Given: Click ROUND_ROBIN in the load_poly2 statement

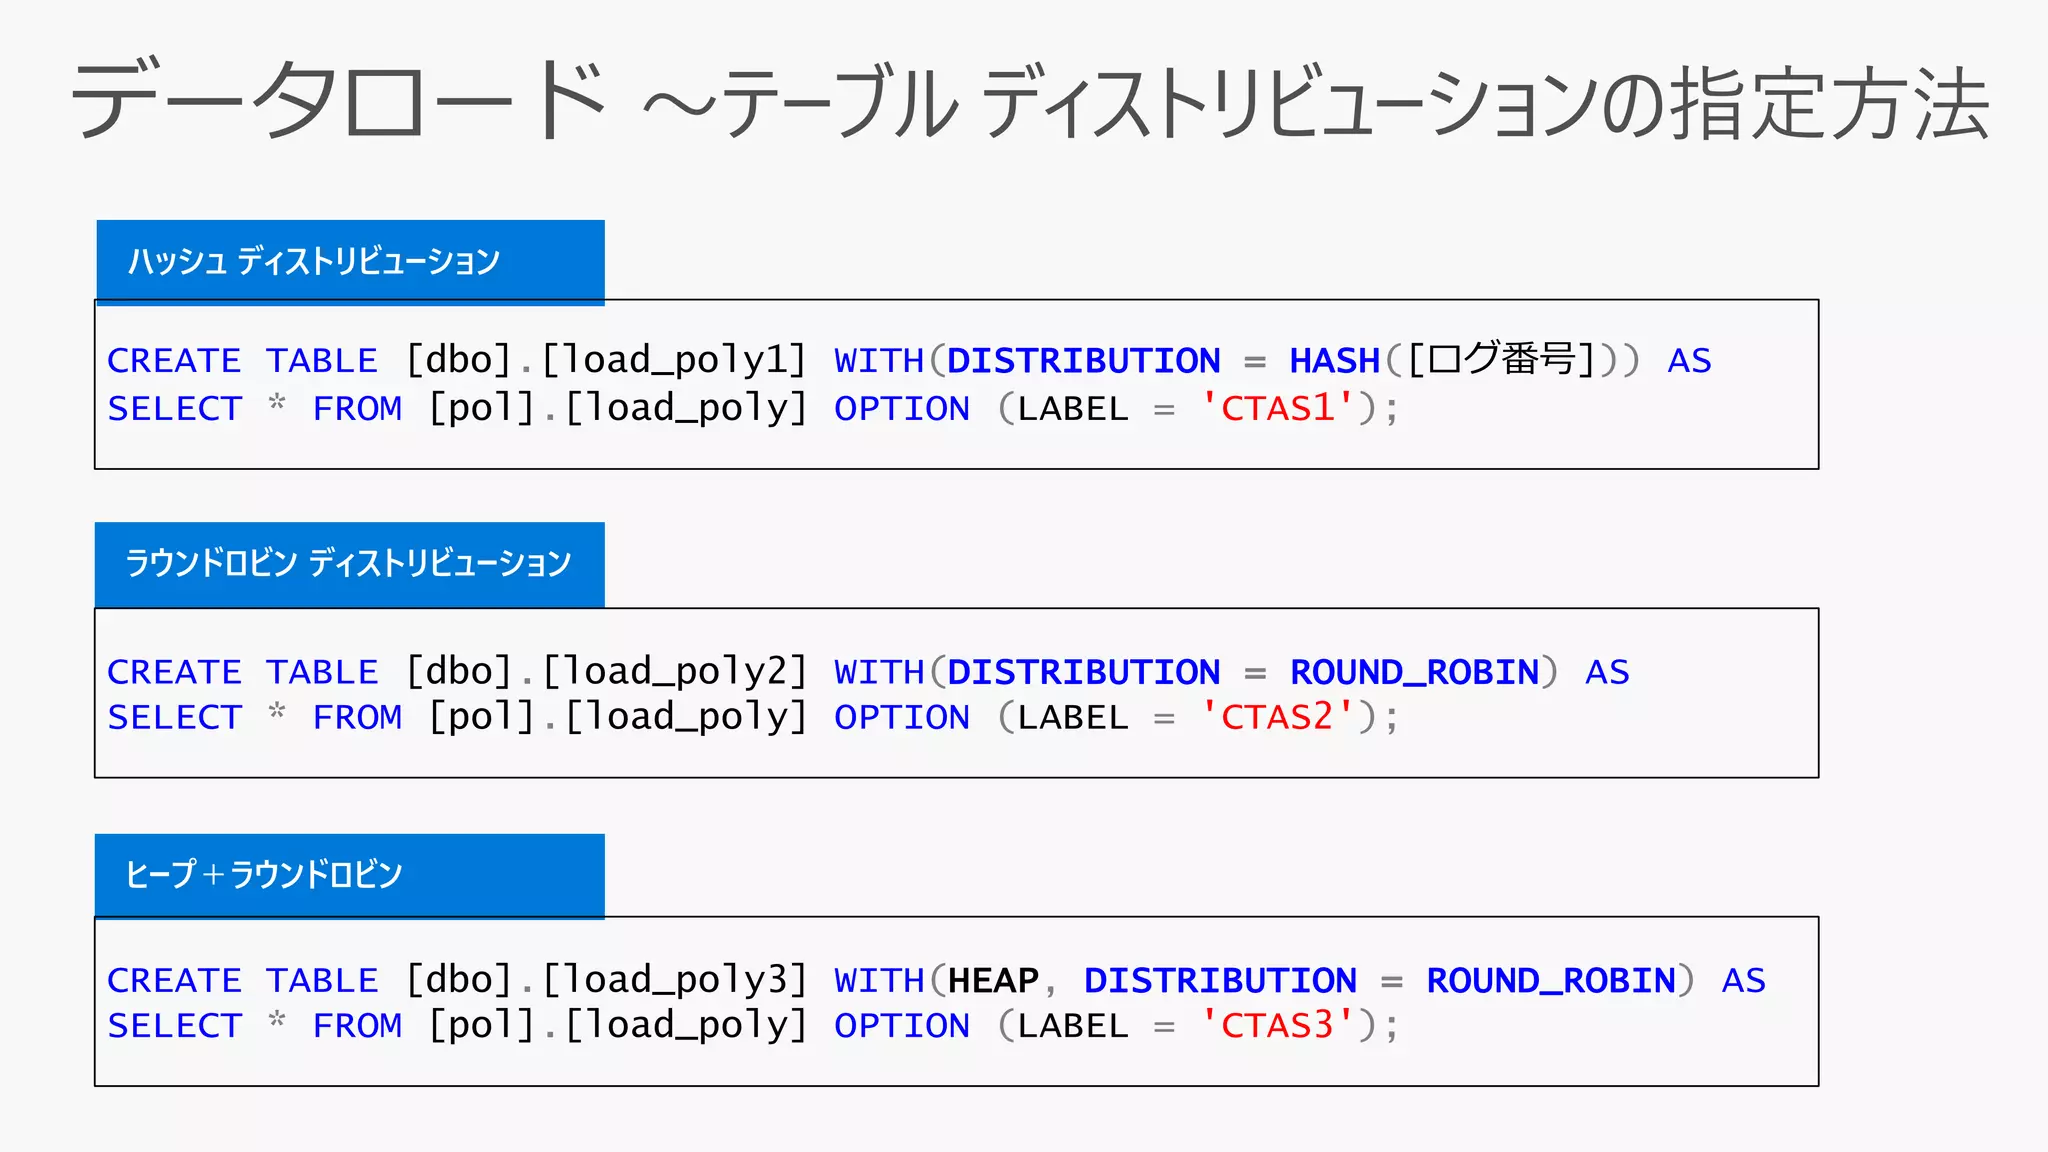Looking at the screenshot, I should click(1414, 672).
